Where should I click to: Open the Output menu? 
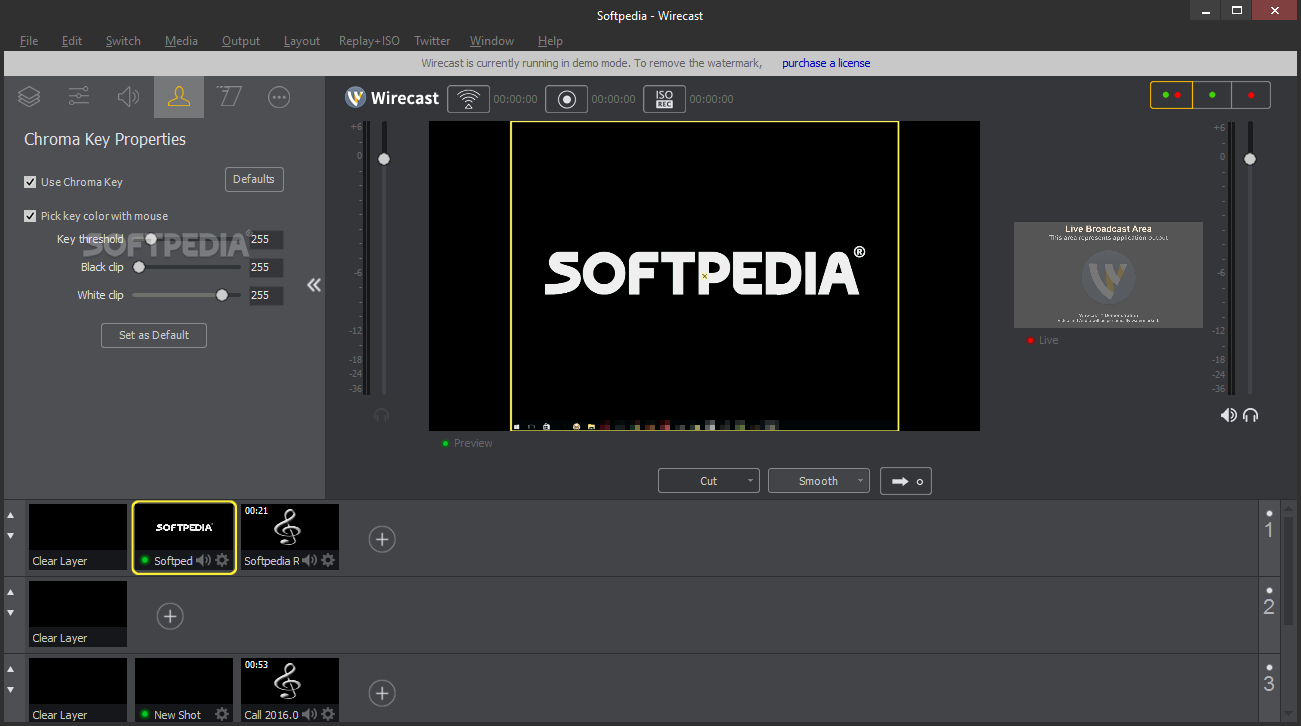click(241, 41)
